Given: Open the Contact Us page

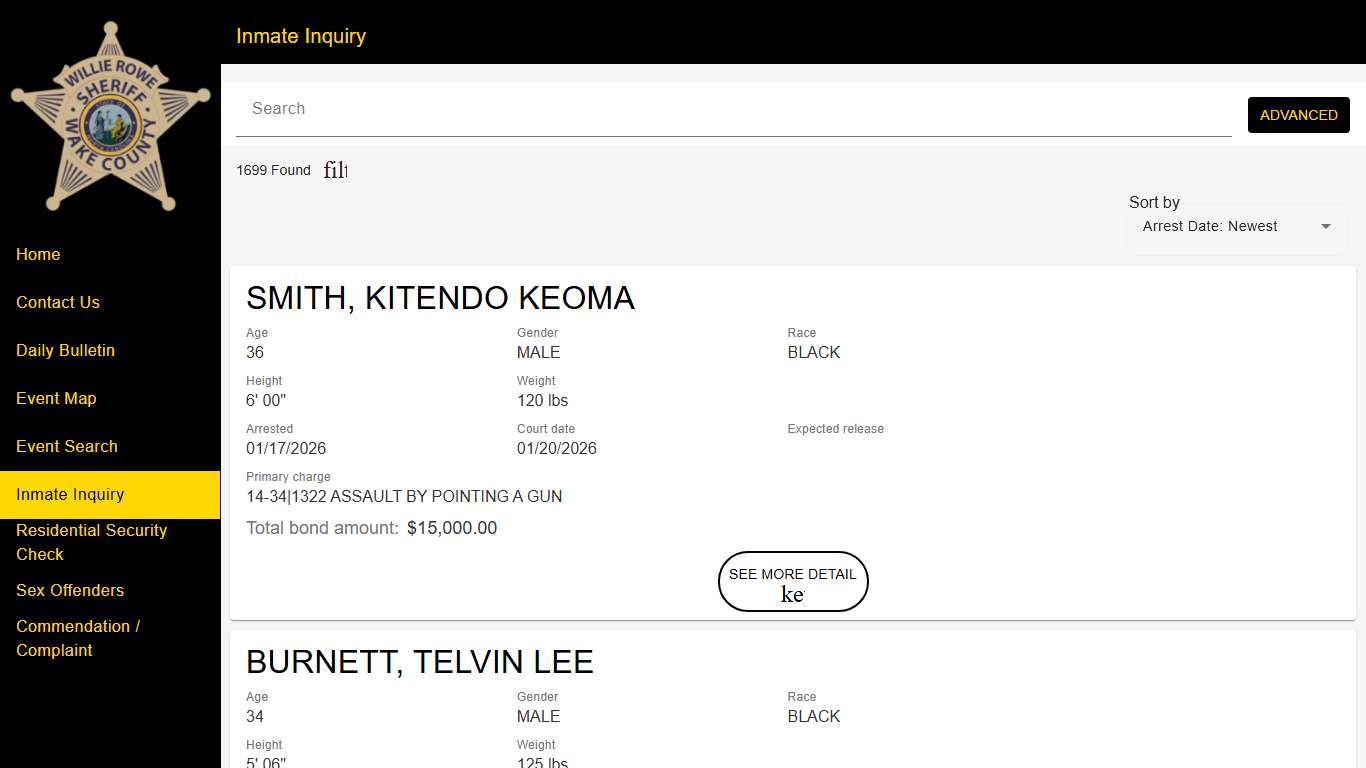Looking at the screenshot, I should [58, 303].
